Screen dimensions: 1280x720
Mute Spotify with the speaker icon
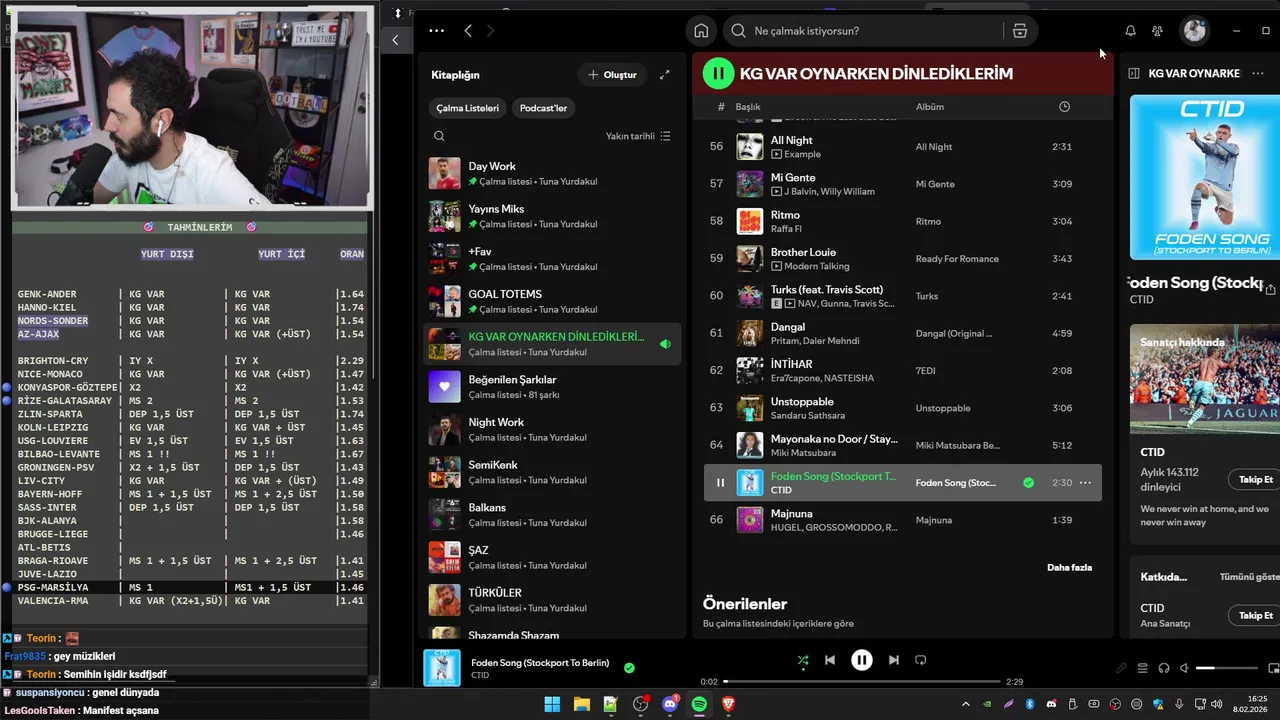(x=1184, y=668)
